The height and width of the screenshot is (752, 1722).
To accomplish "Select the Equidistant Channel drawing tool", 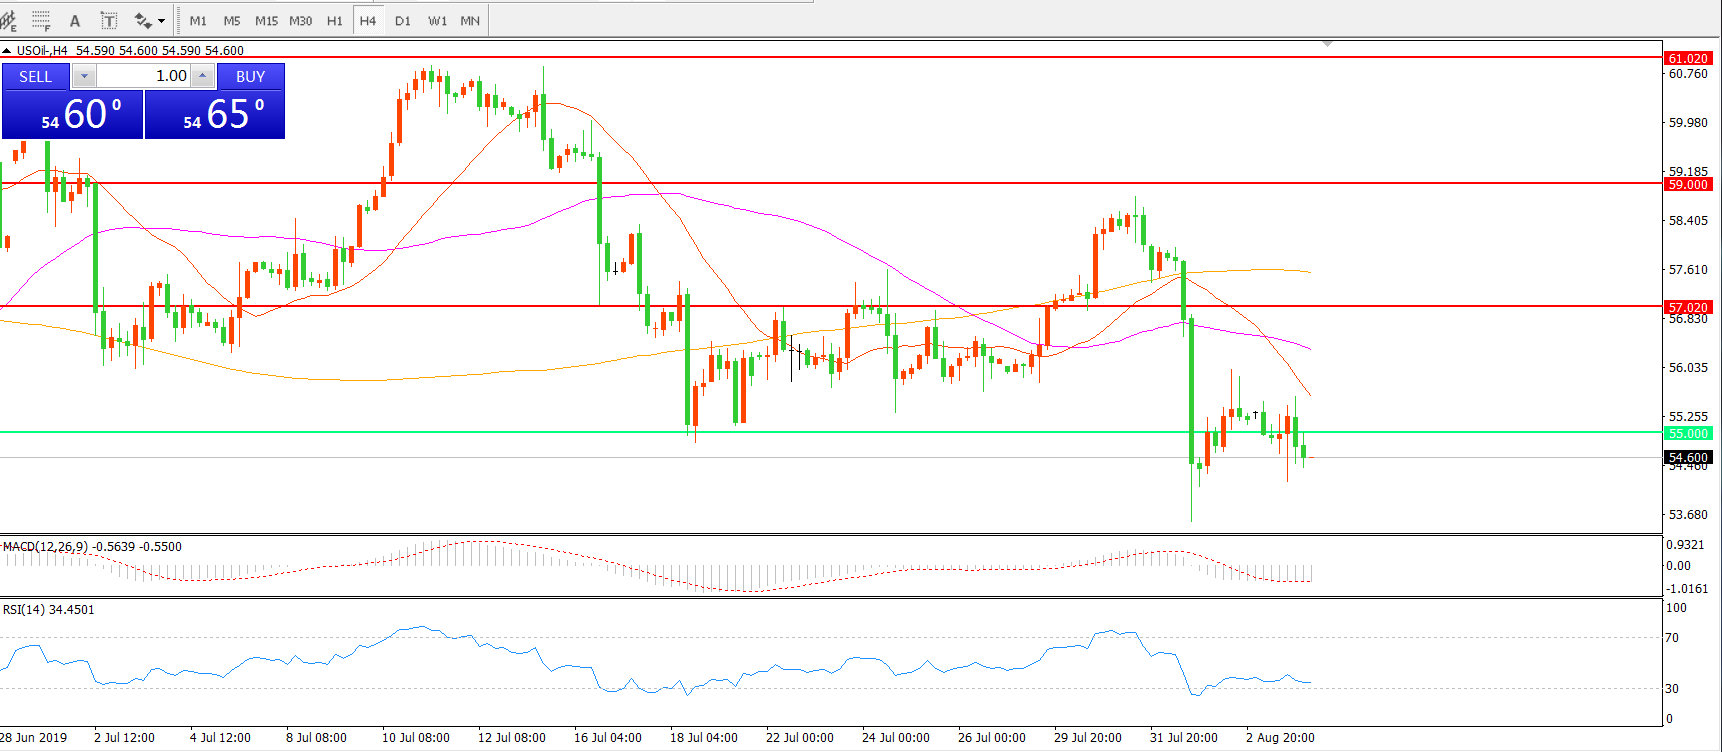I will pyautogui.click(x=9, y=20).
